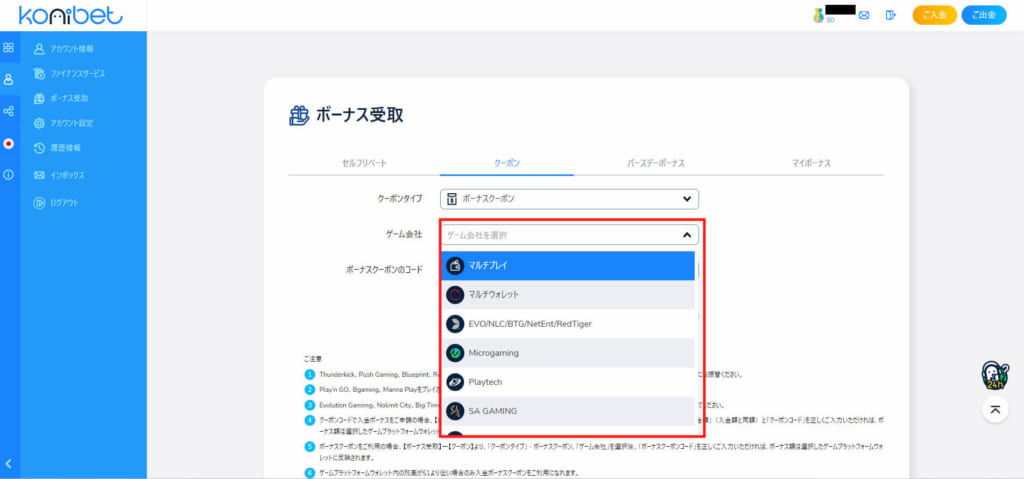
Task: Choose Microgaming from the list
Action: click(x=568, y=353)
